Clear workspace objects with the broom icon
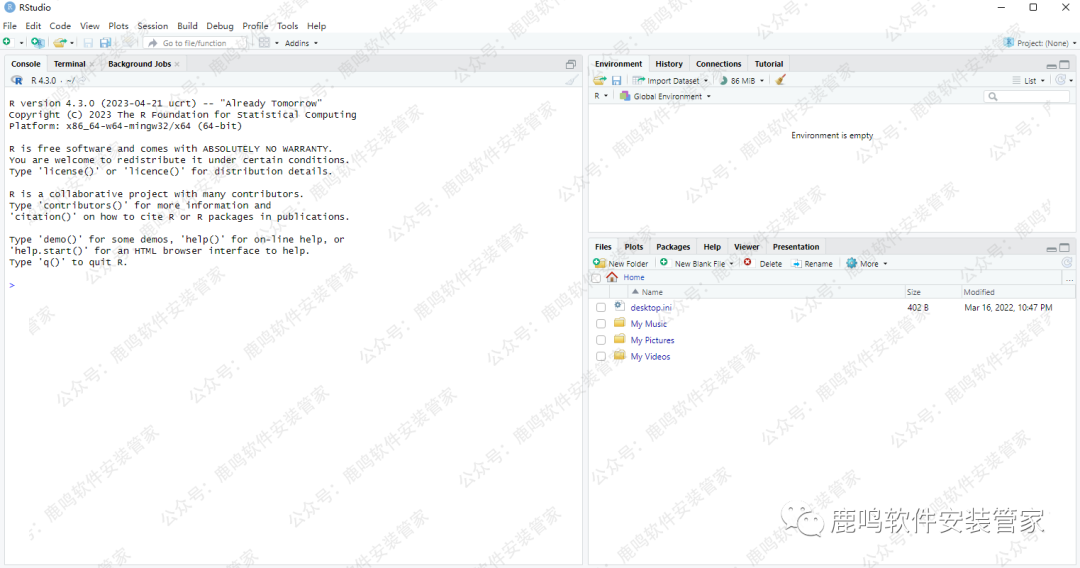Viewport: 1080px width, 568px height. tap(780, 80)
